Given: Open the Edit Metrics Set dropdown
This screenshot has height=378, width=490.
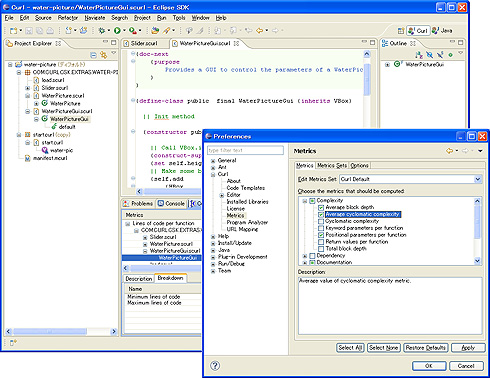Looking at the screenshot, I should [x=478, y=179].
